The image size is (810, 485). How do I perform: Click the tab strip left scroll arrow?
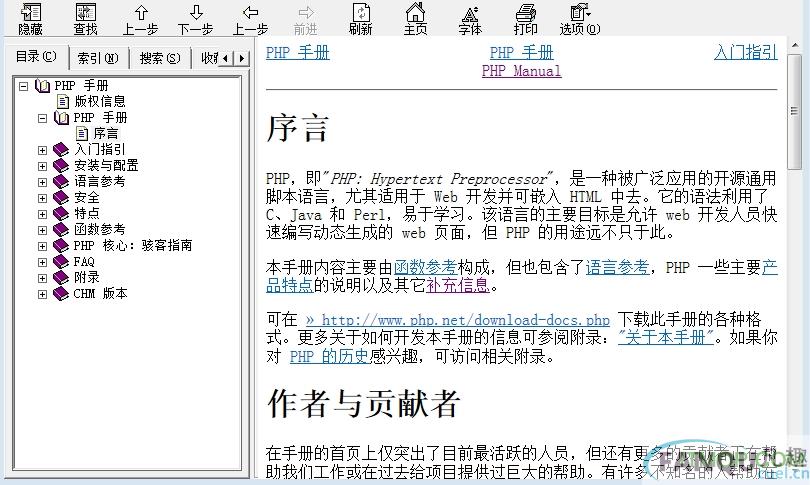(225, 58)
